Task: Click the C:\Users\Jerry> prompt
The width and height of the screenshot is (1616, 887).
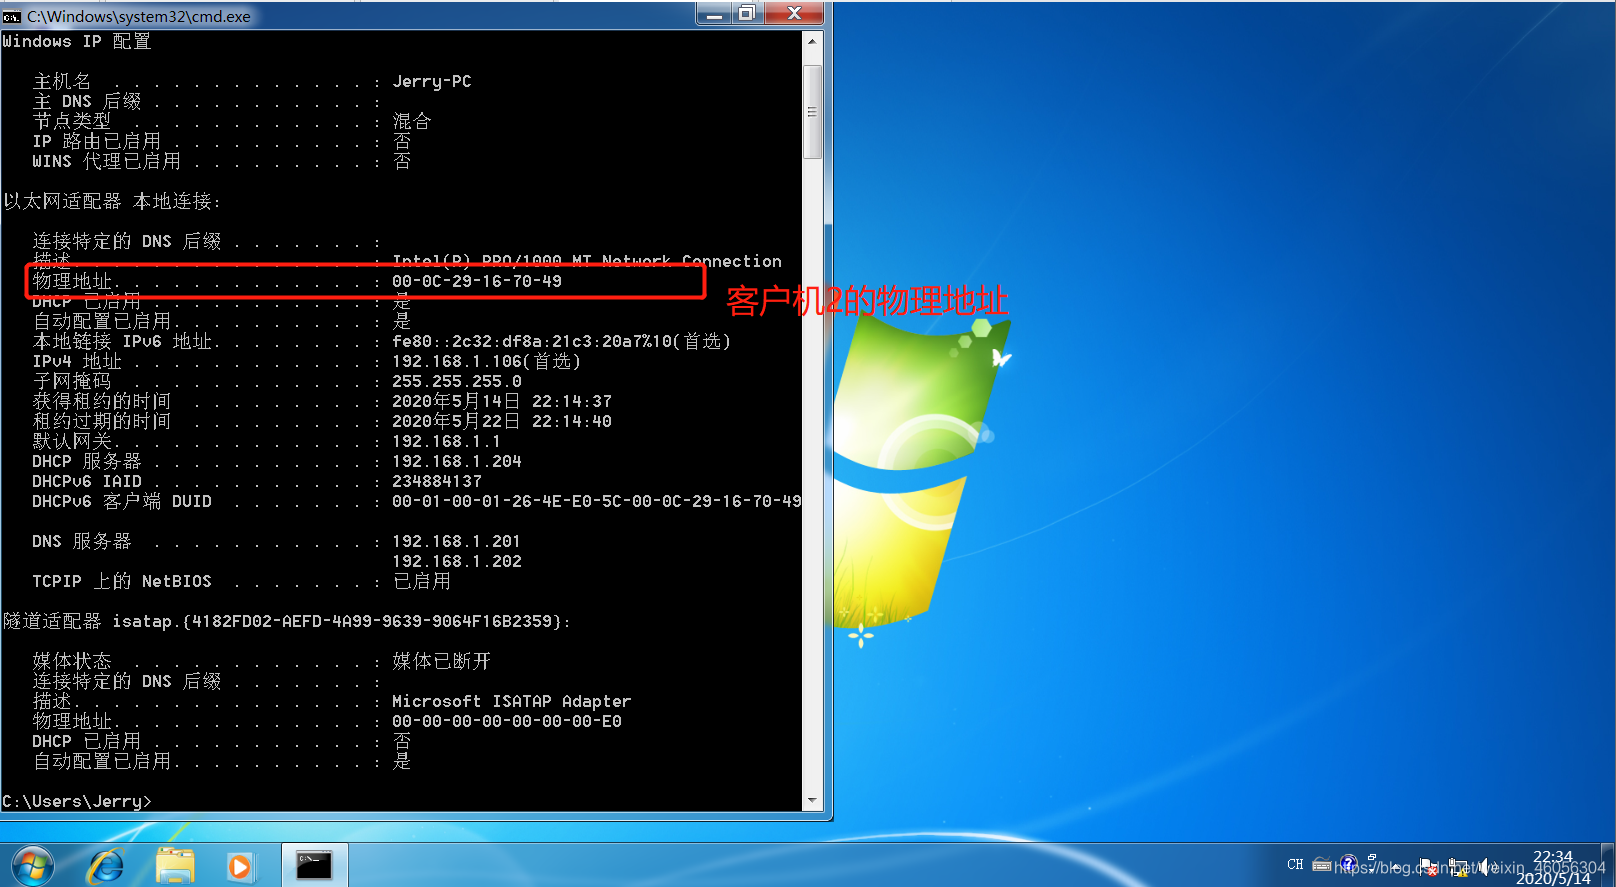Action: 77,801
